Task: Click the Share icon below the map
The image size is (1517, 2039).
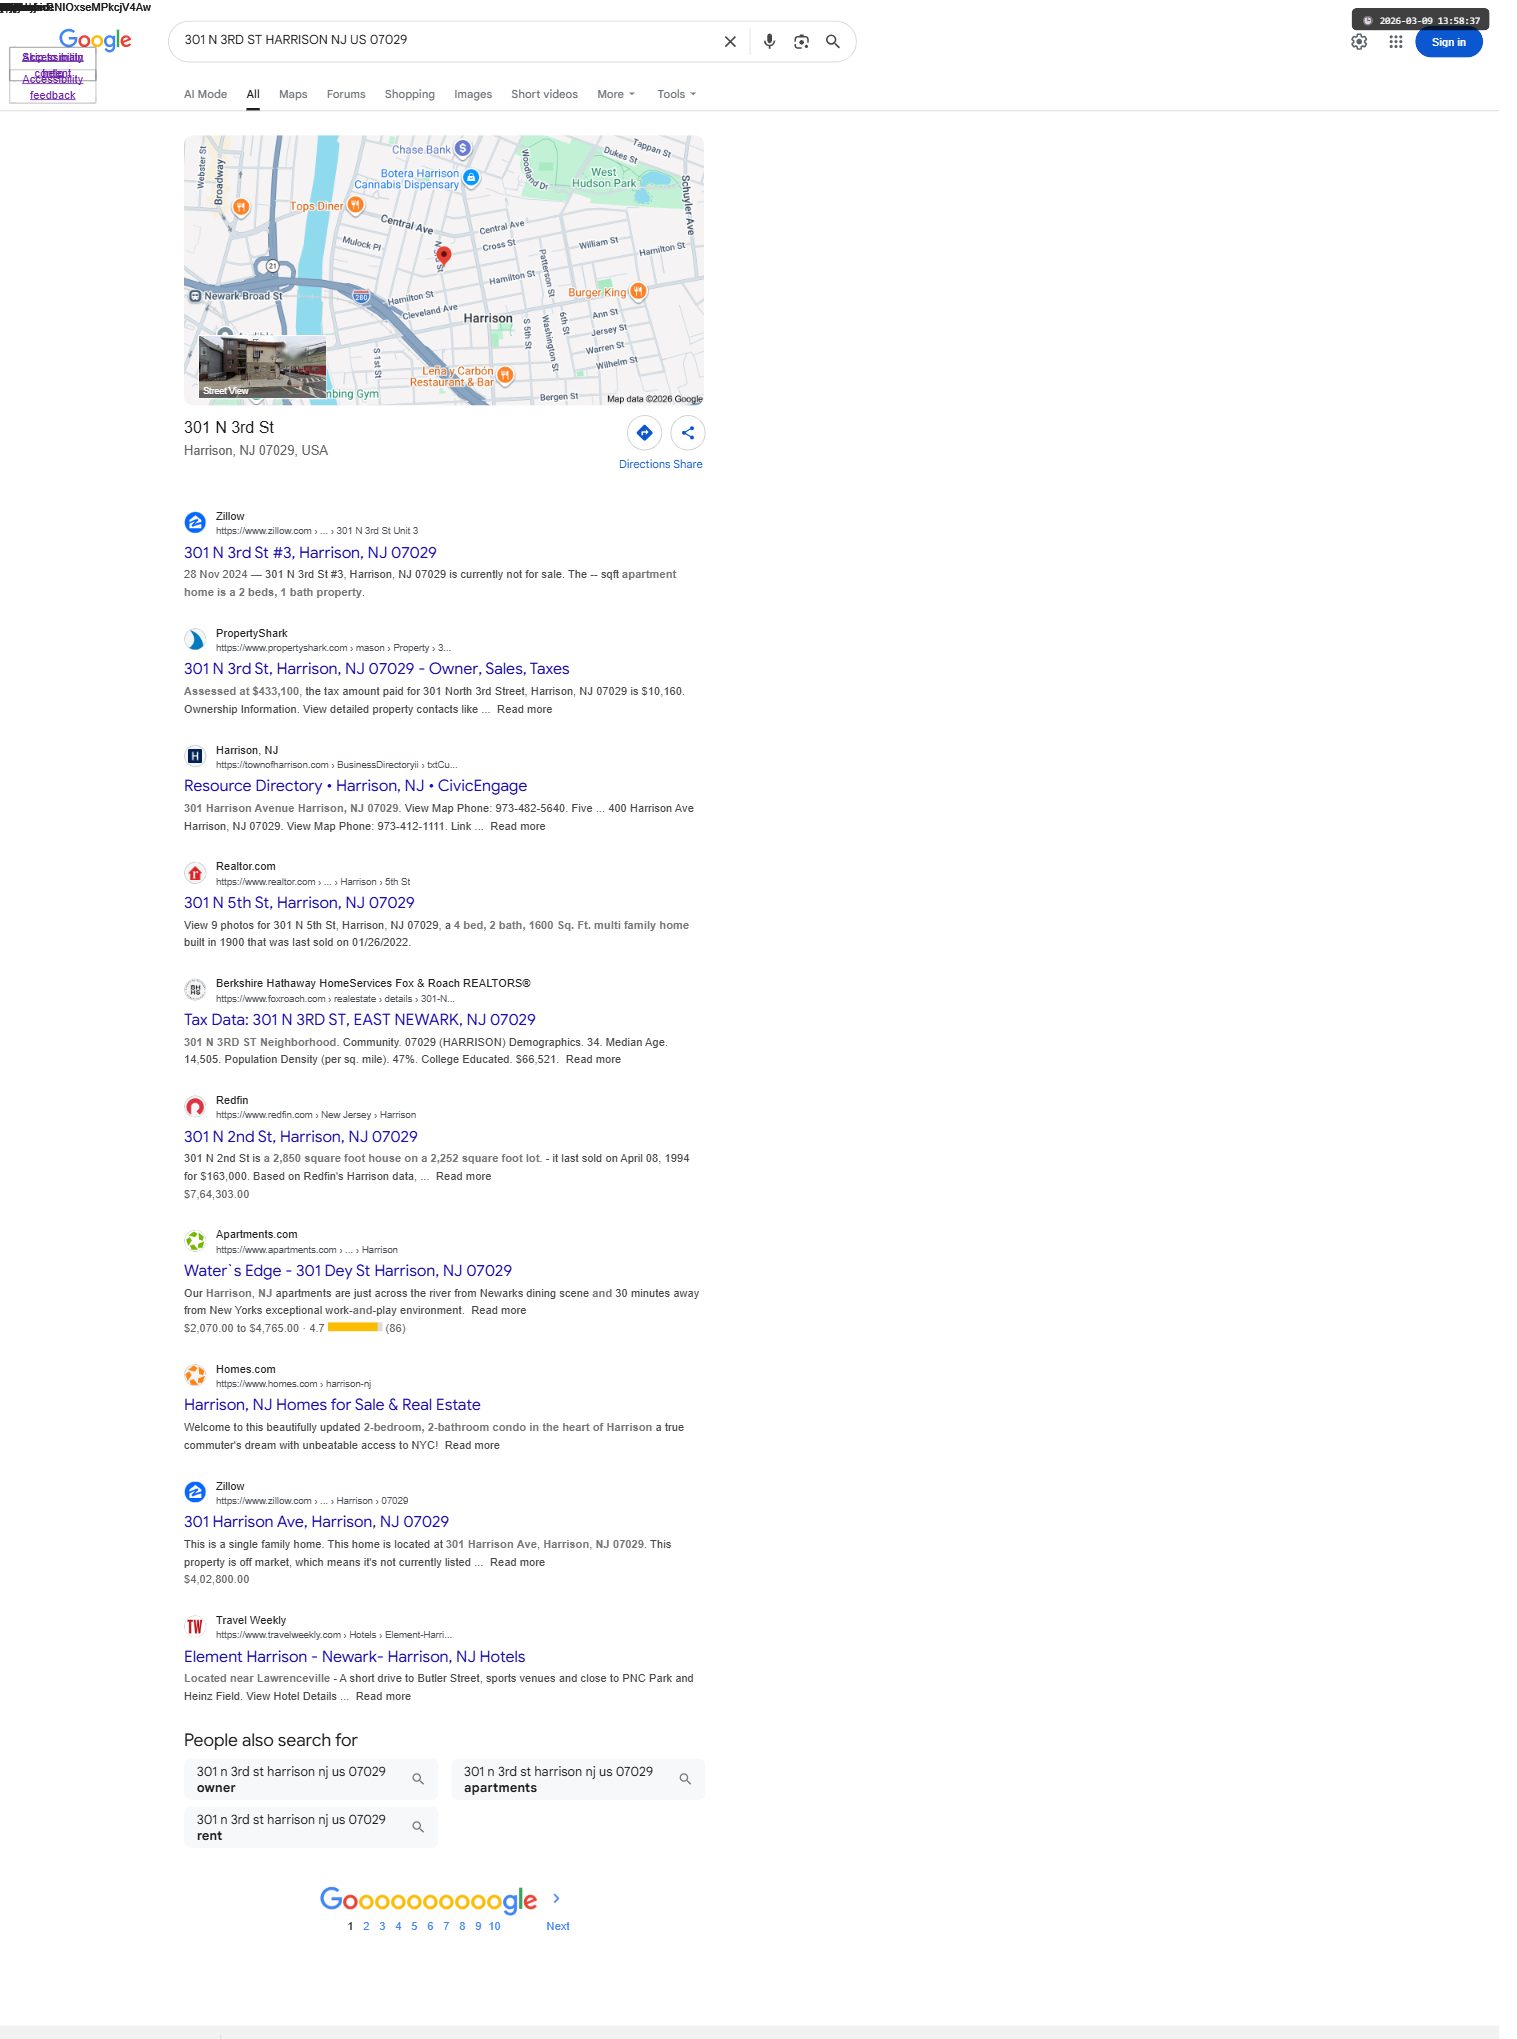Action: pyautogui.click(x=688, y=433)
